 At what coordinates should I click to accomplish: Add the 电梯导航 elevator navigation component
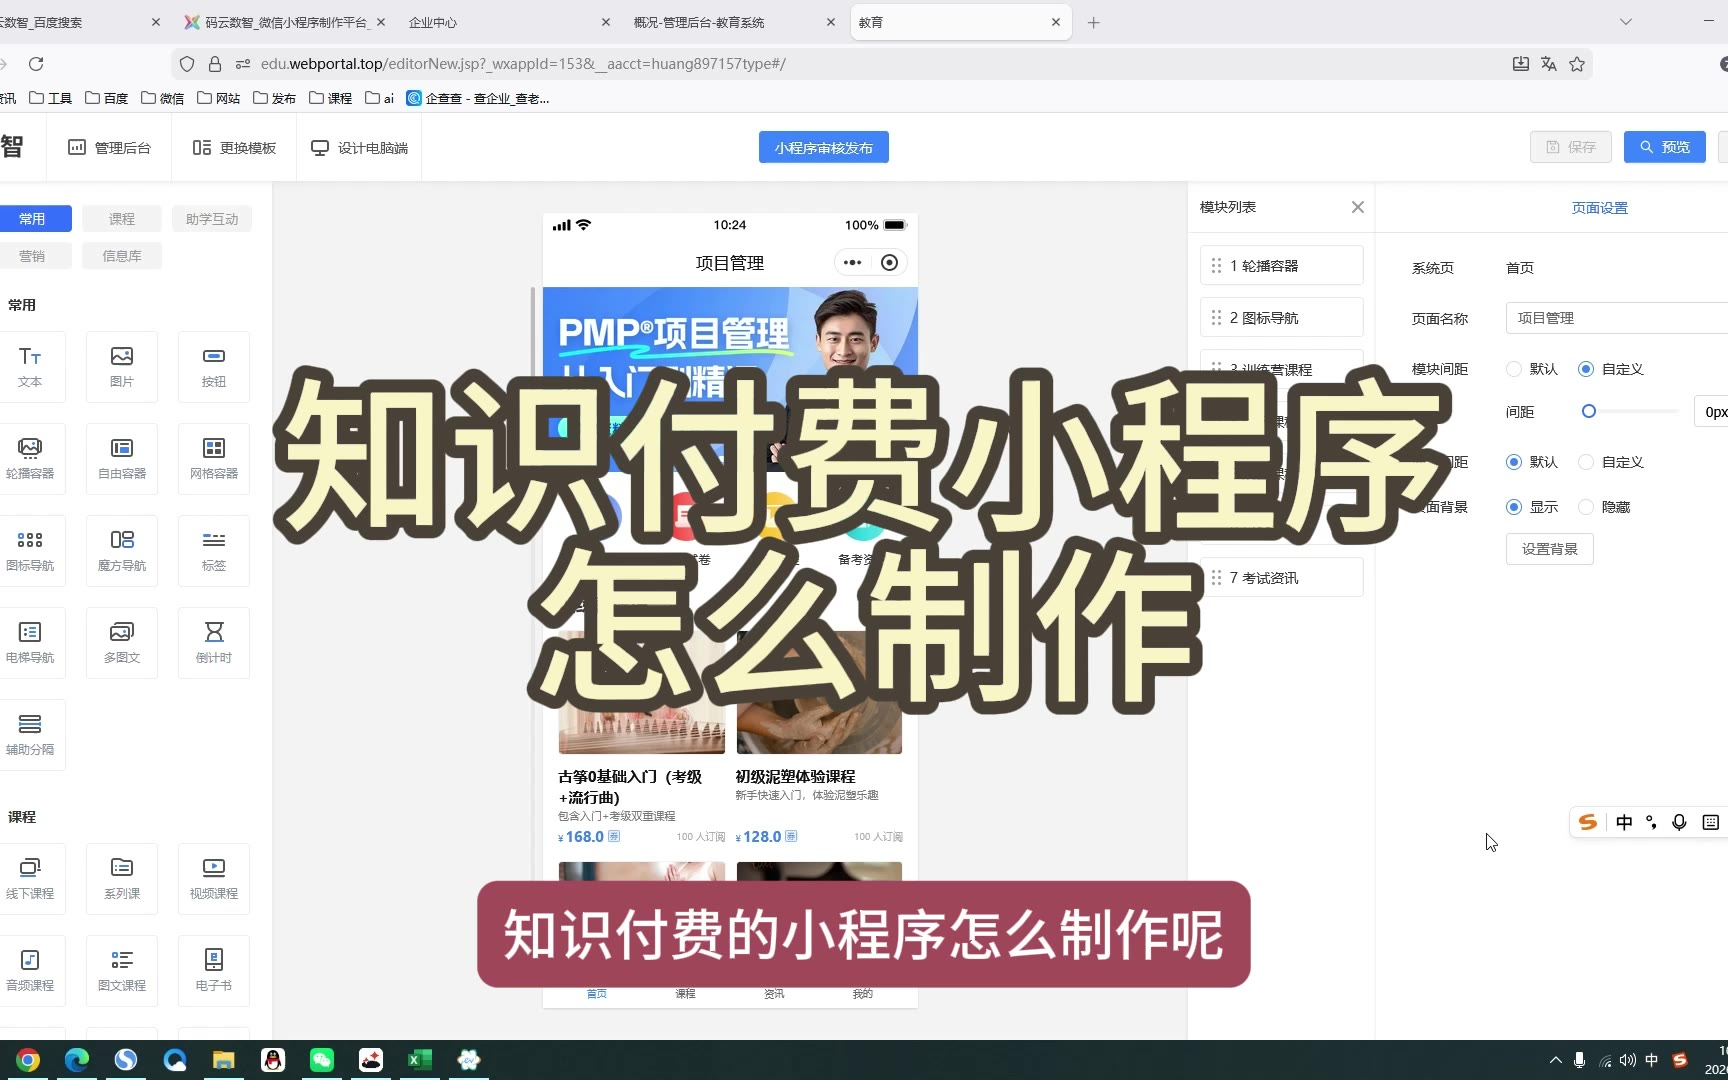[30, 643]
